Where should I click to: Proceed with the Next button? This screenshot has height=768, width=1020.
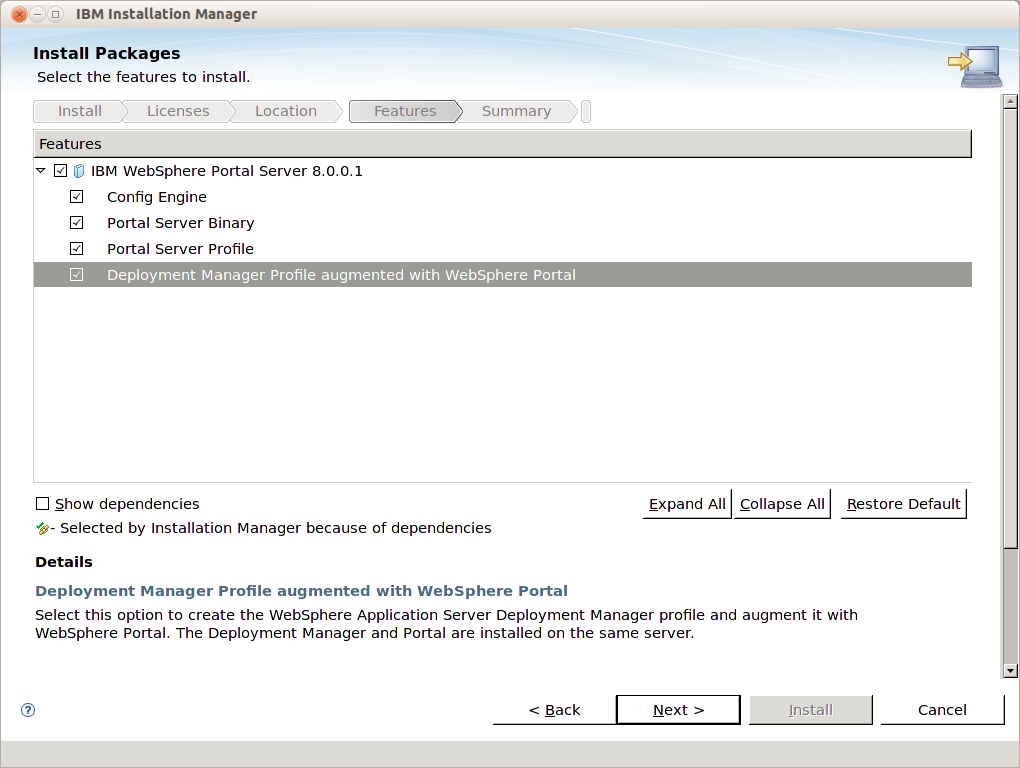[678, 709]
